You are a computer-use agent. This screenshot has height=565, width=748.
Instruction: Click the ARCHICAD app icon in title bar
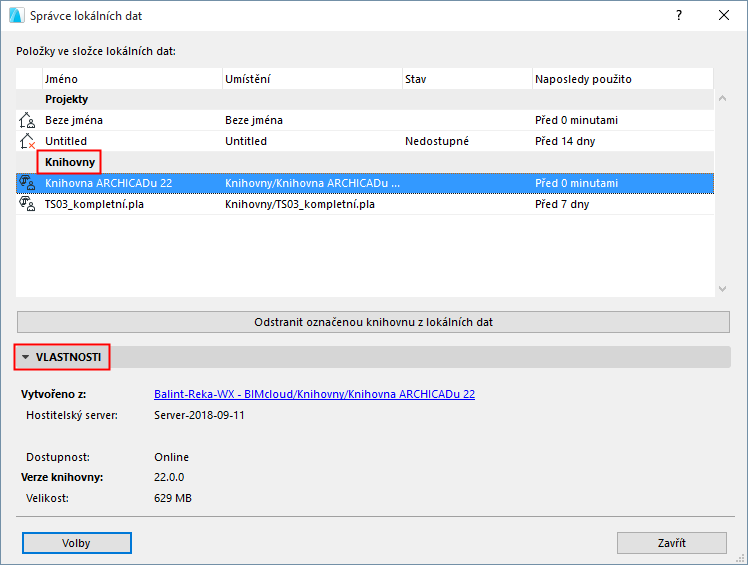(x=17, y=15)
